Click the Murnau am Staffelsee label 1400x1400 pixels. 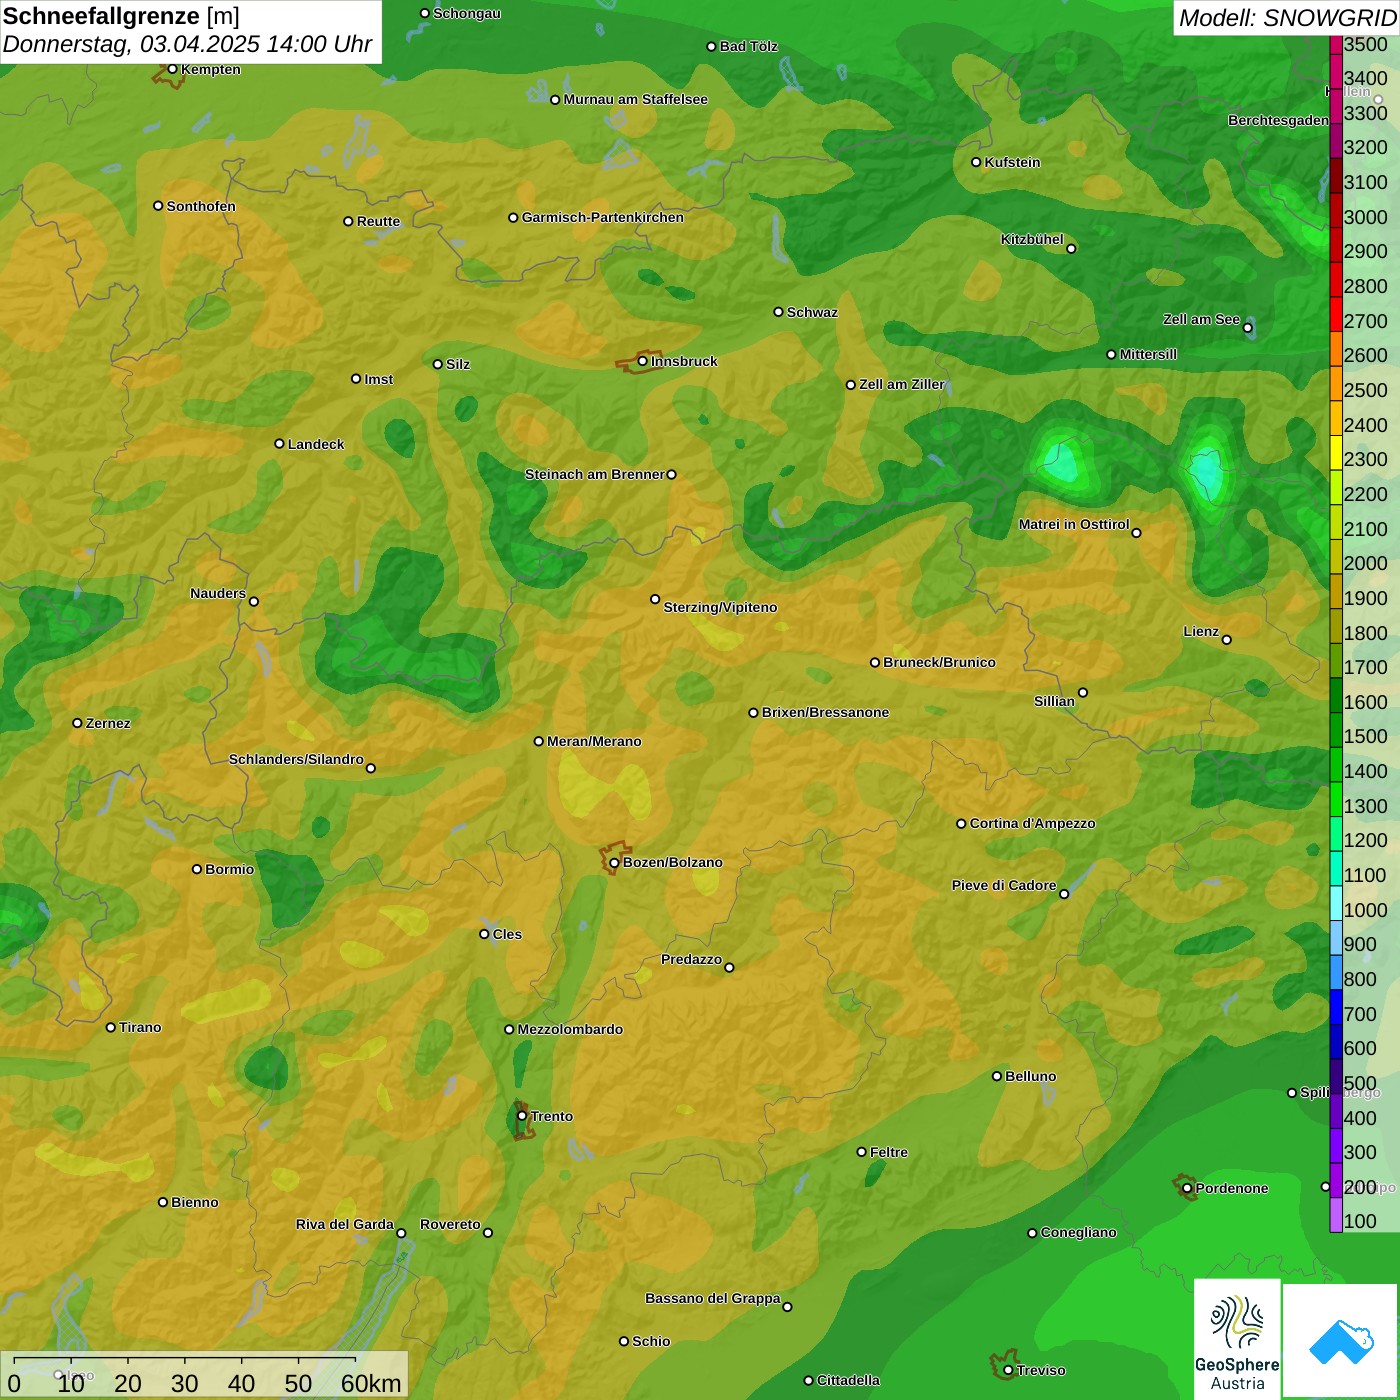pos(635,99)
